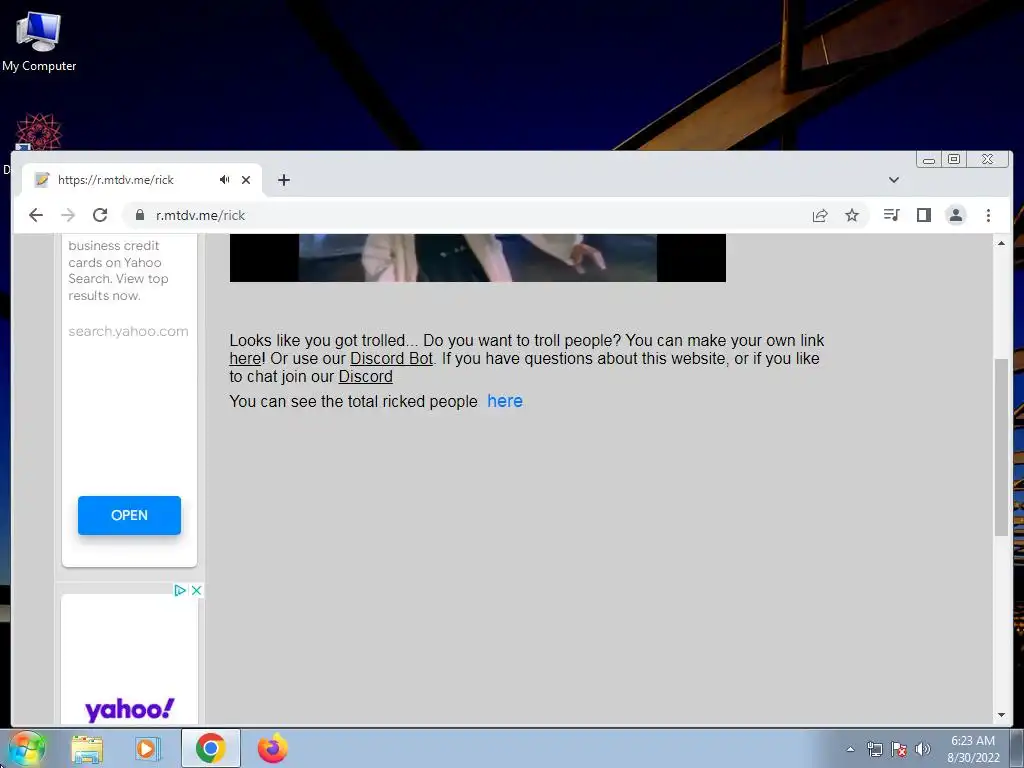Bookmark this tab with the star icon
Image resolution: width=1024 pixels, height=768 pixels.
[852, 215]
